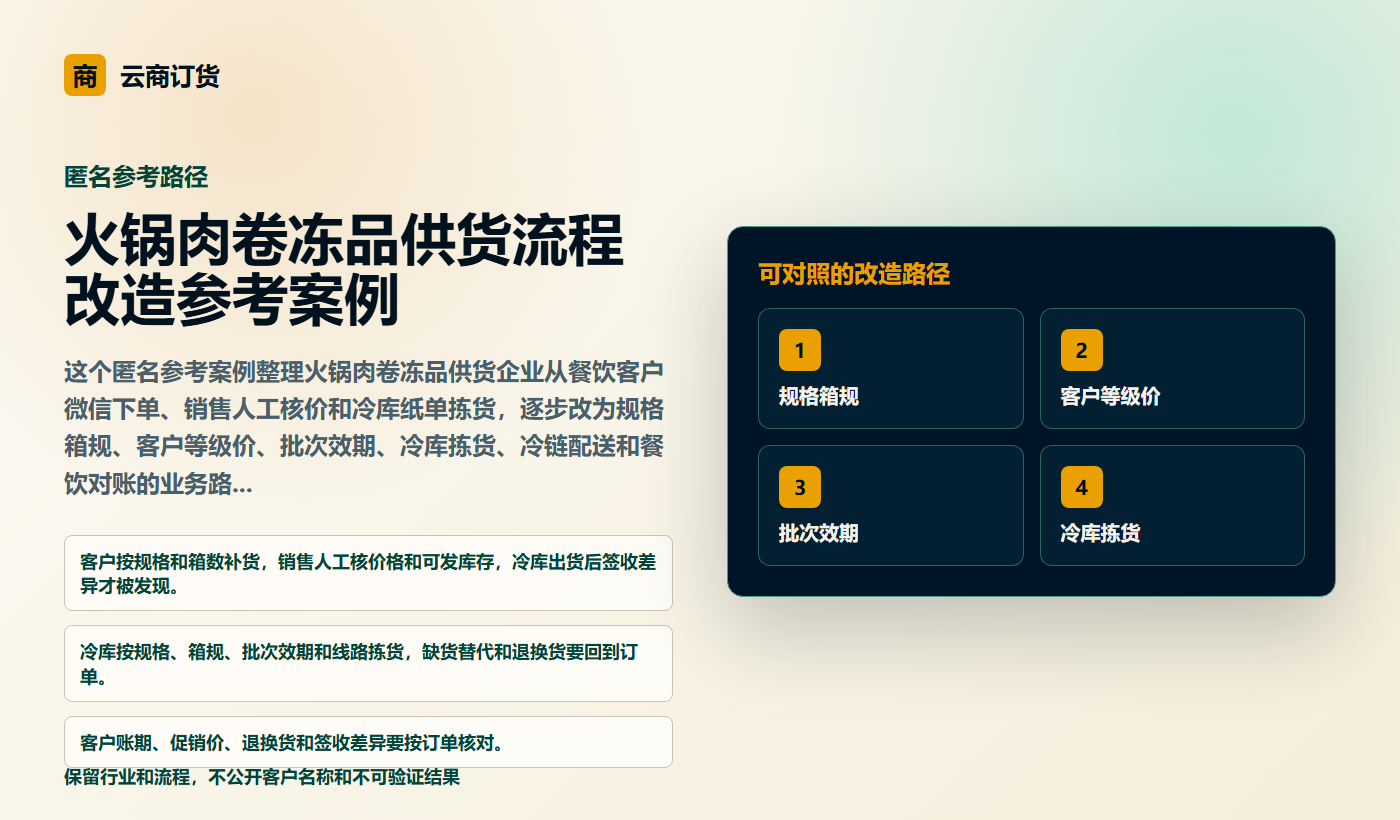Viewport: 1400px width, 820px height.
Task: Click the 火锅肉卷冻品供货流程 main heading
Action: click(x=344, y=270)
